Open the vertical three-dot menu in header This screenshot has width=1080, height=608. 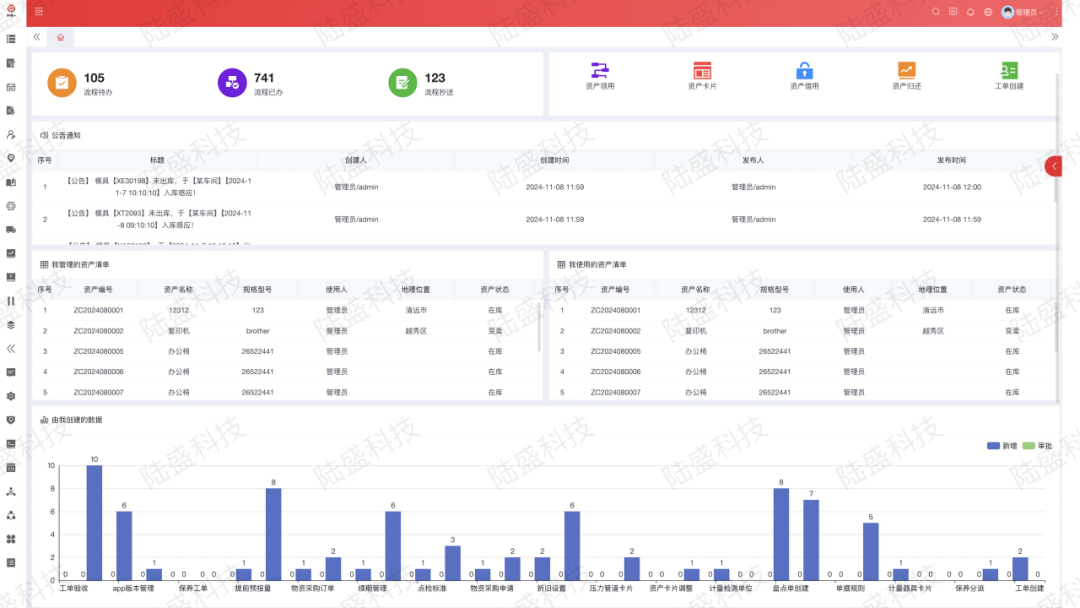tap(1056, 12)
